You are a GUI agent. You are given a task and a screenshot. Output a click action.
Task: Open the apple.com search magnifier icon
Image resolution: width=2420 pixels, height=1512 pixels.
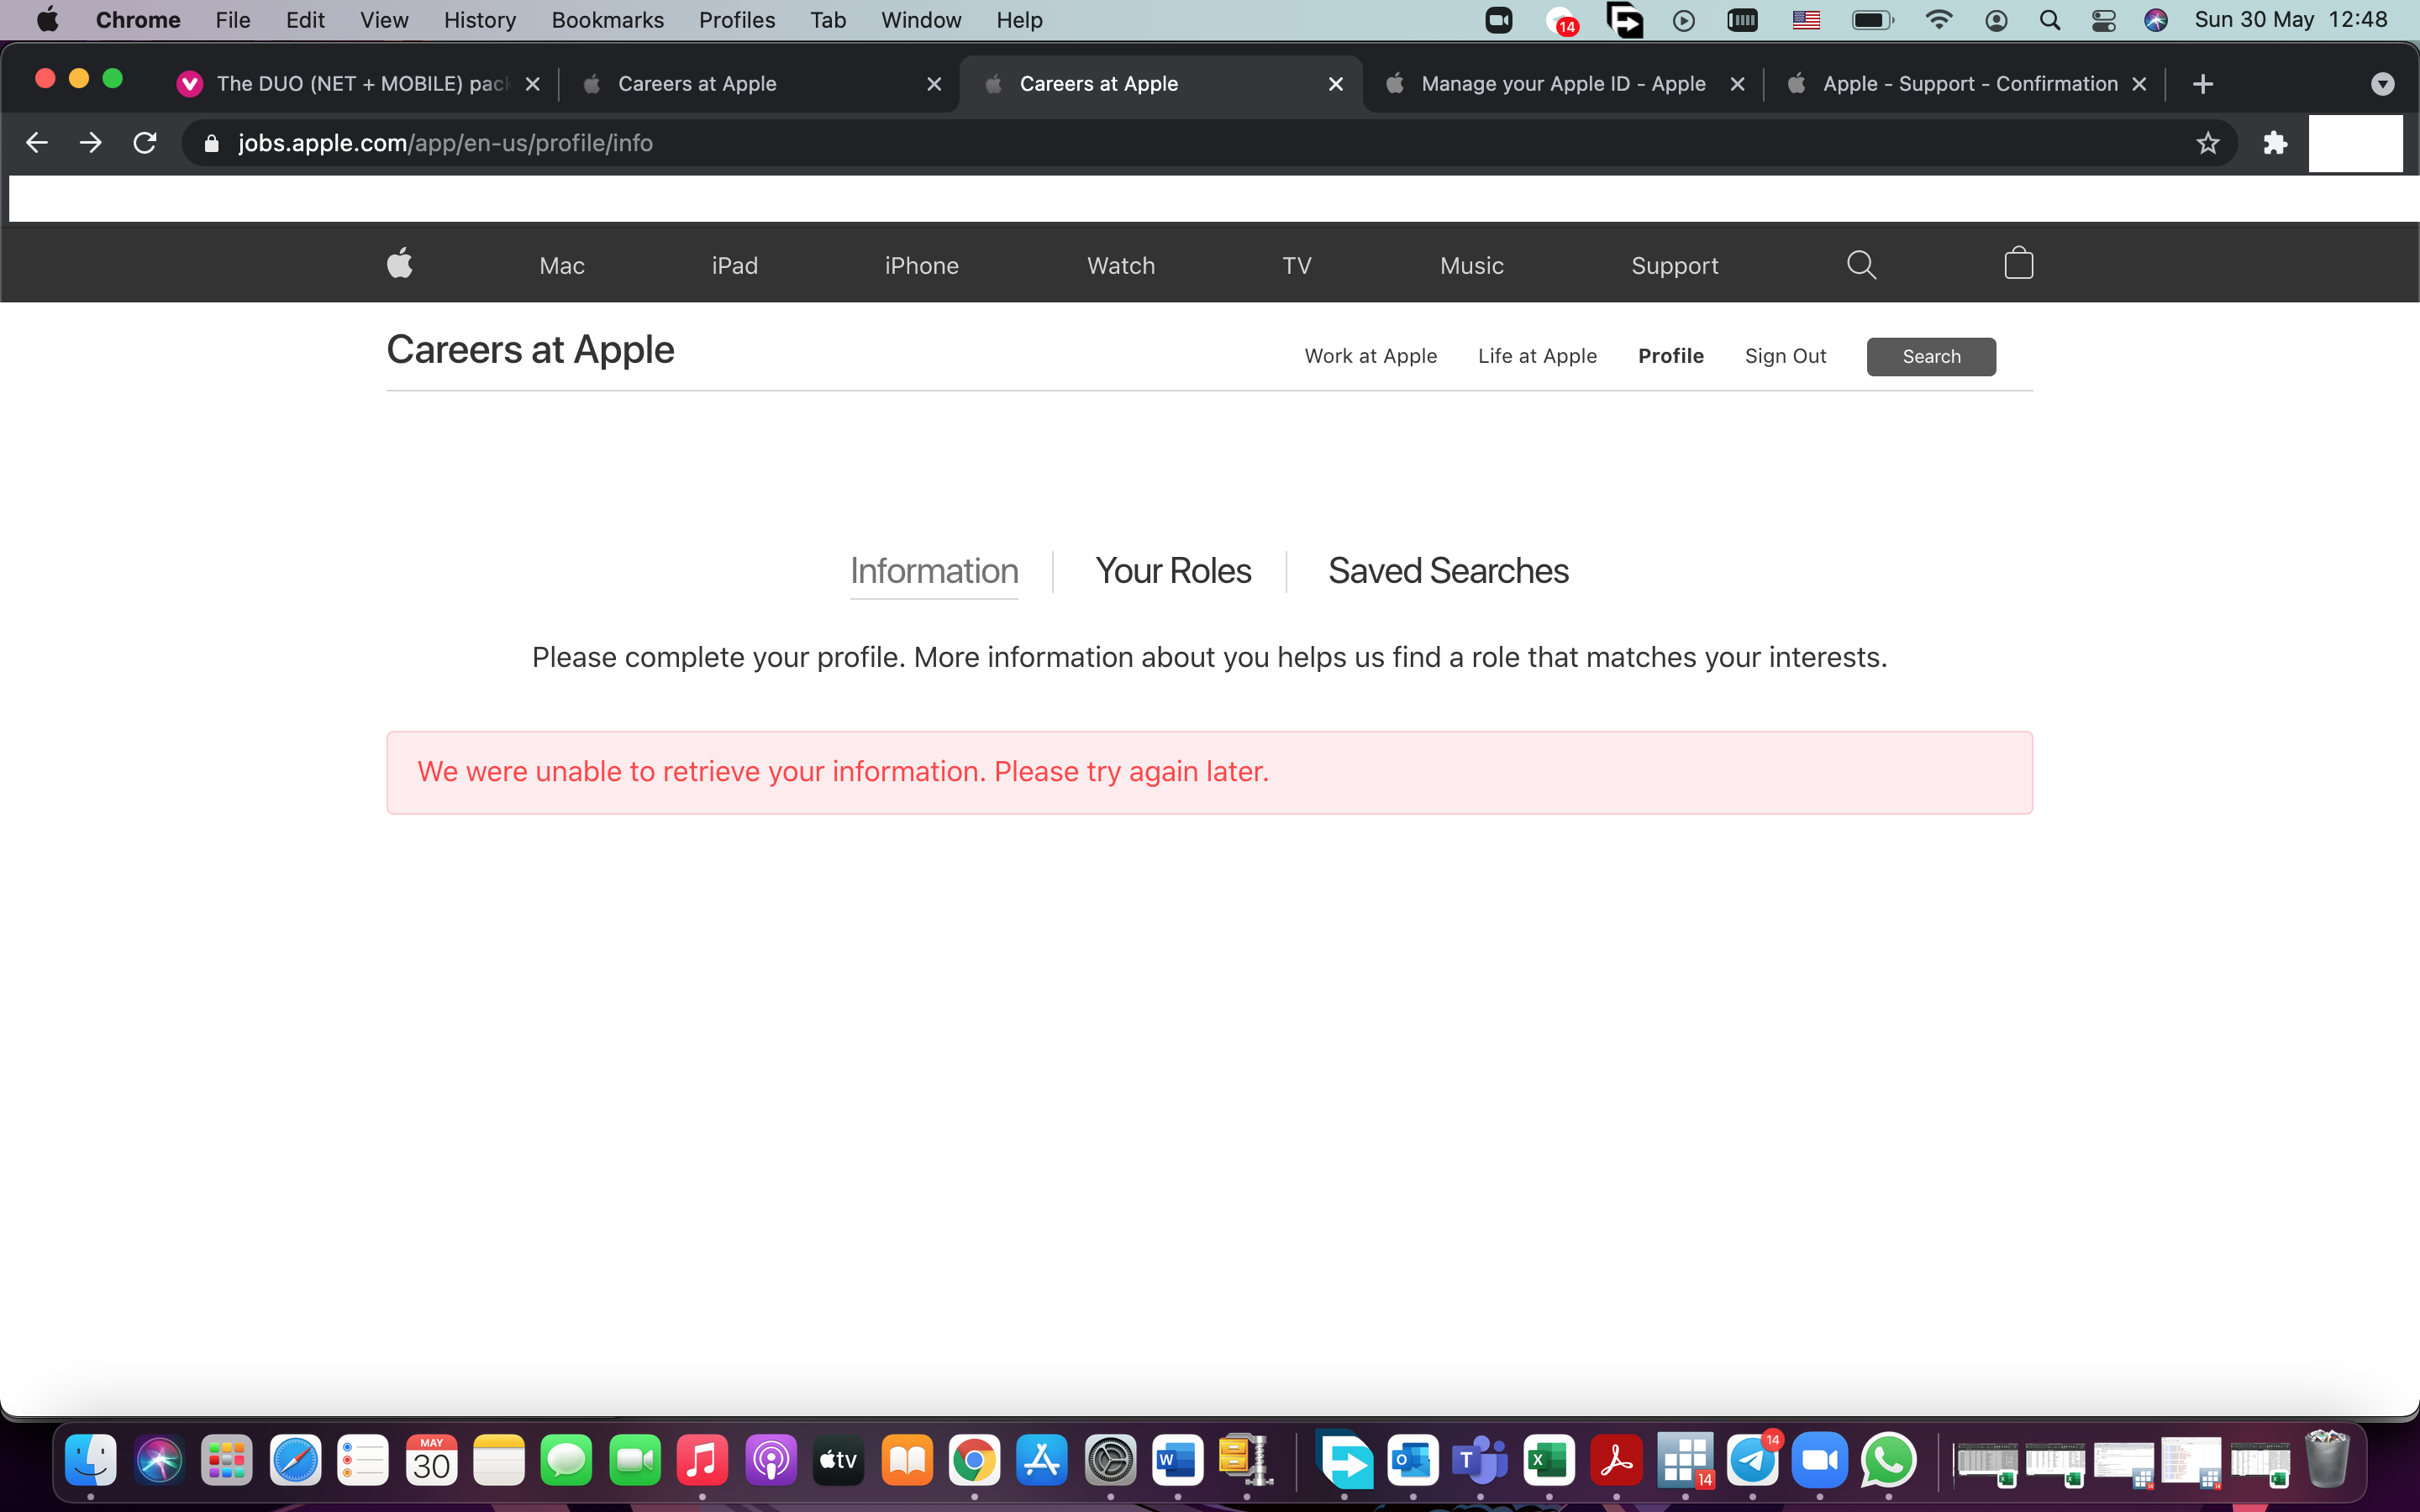pos(1860,264)
